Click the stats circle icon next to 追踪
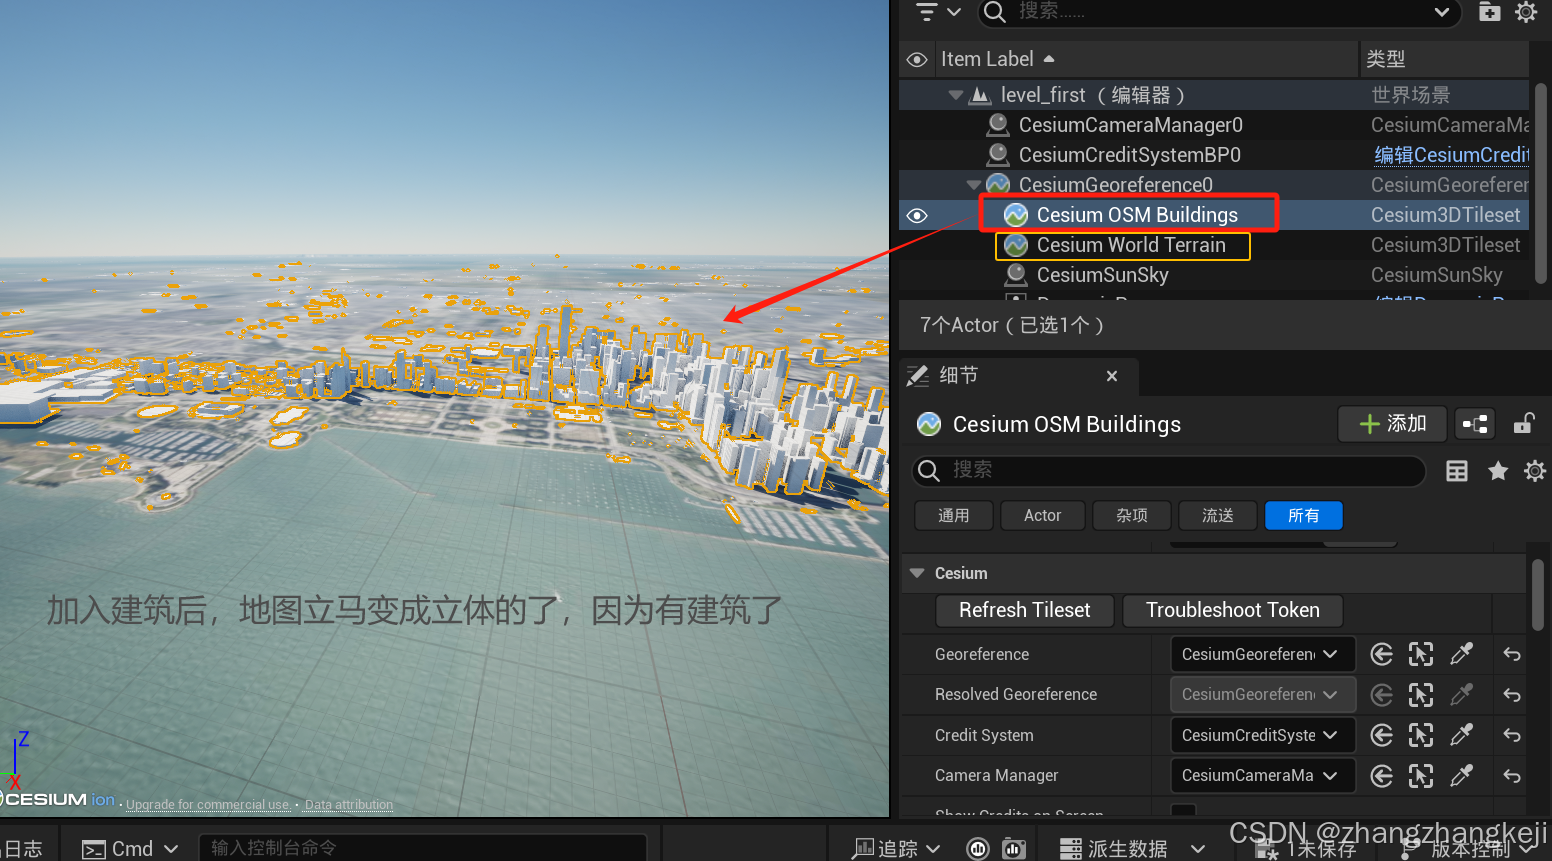 [x=978, y=849]
